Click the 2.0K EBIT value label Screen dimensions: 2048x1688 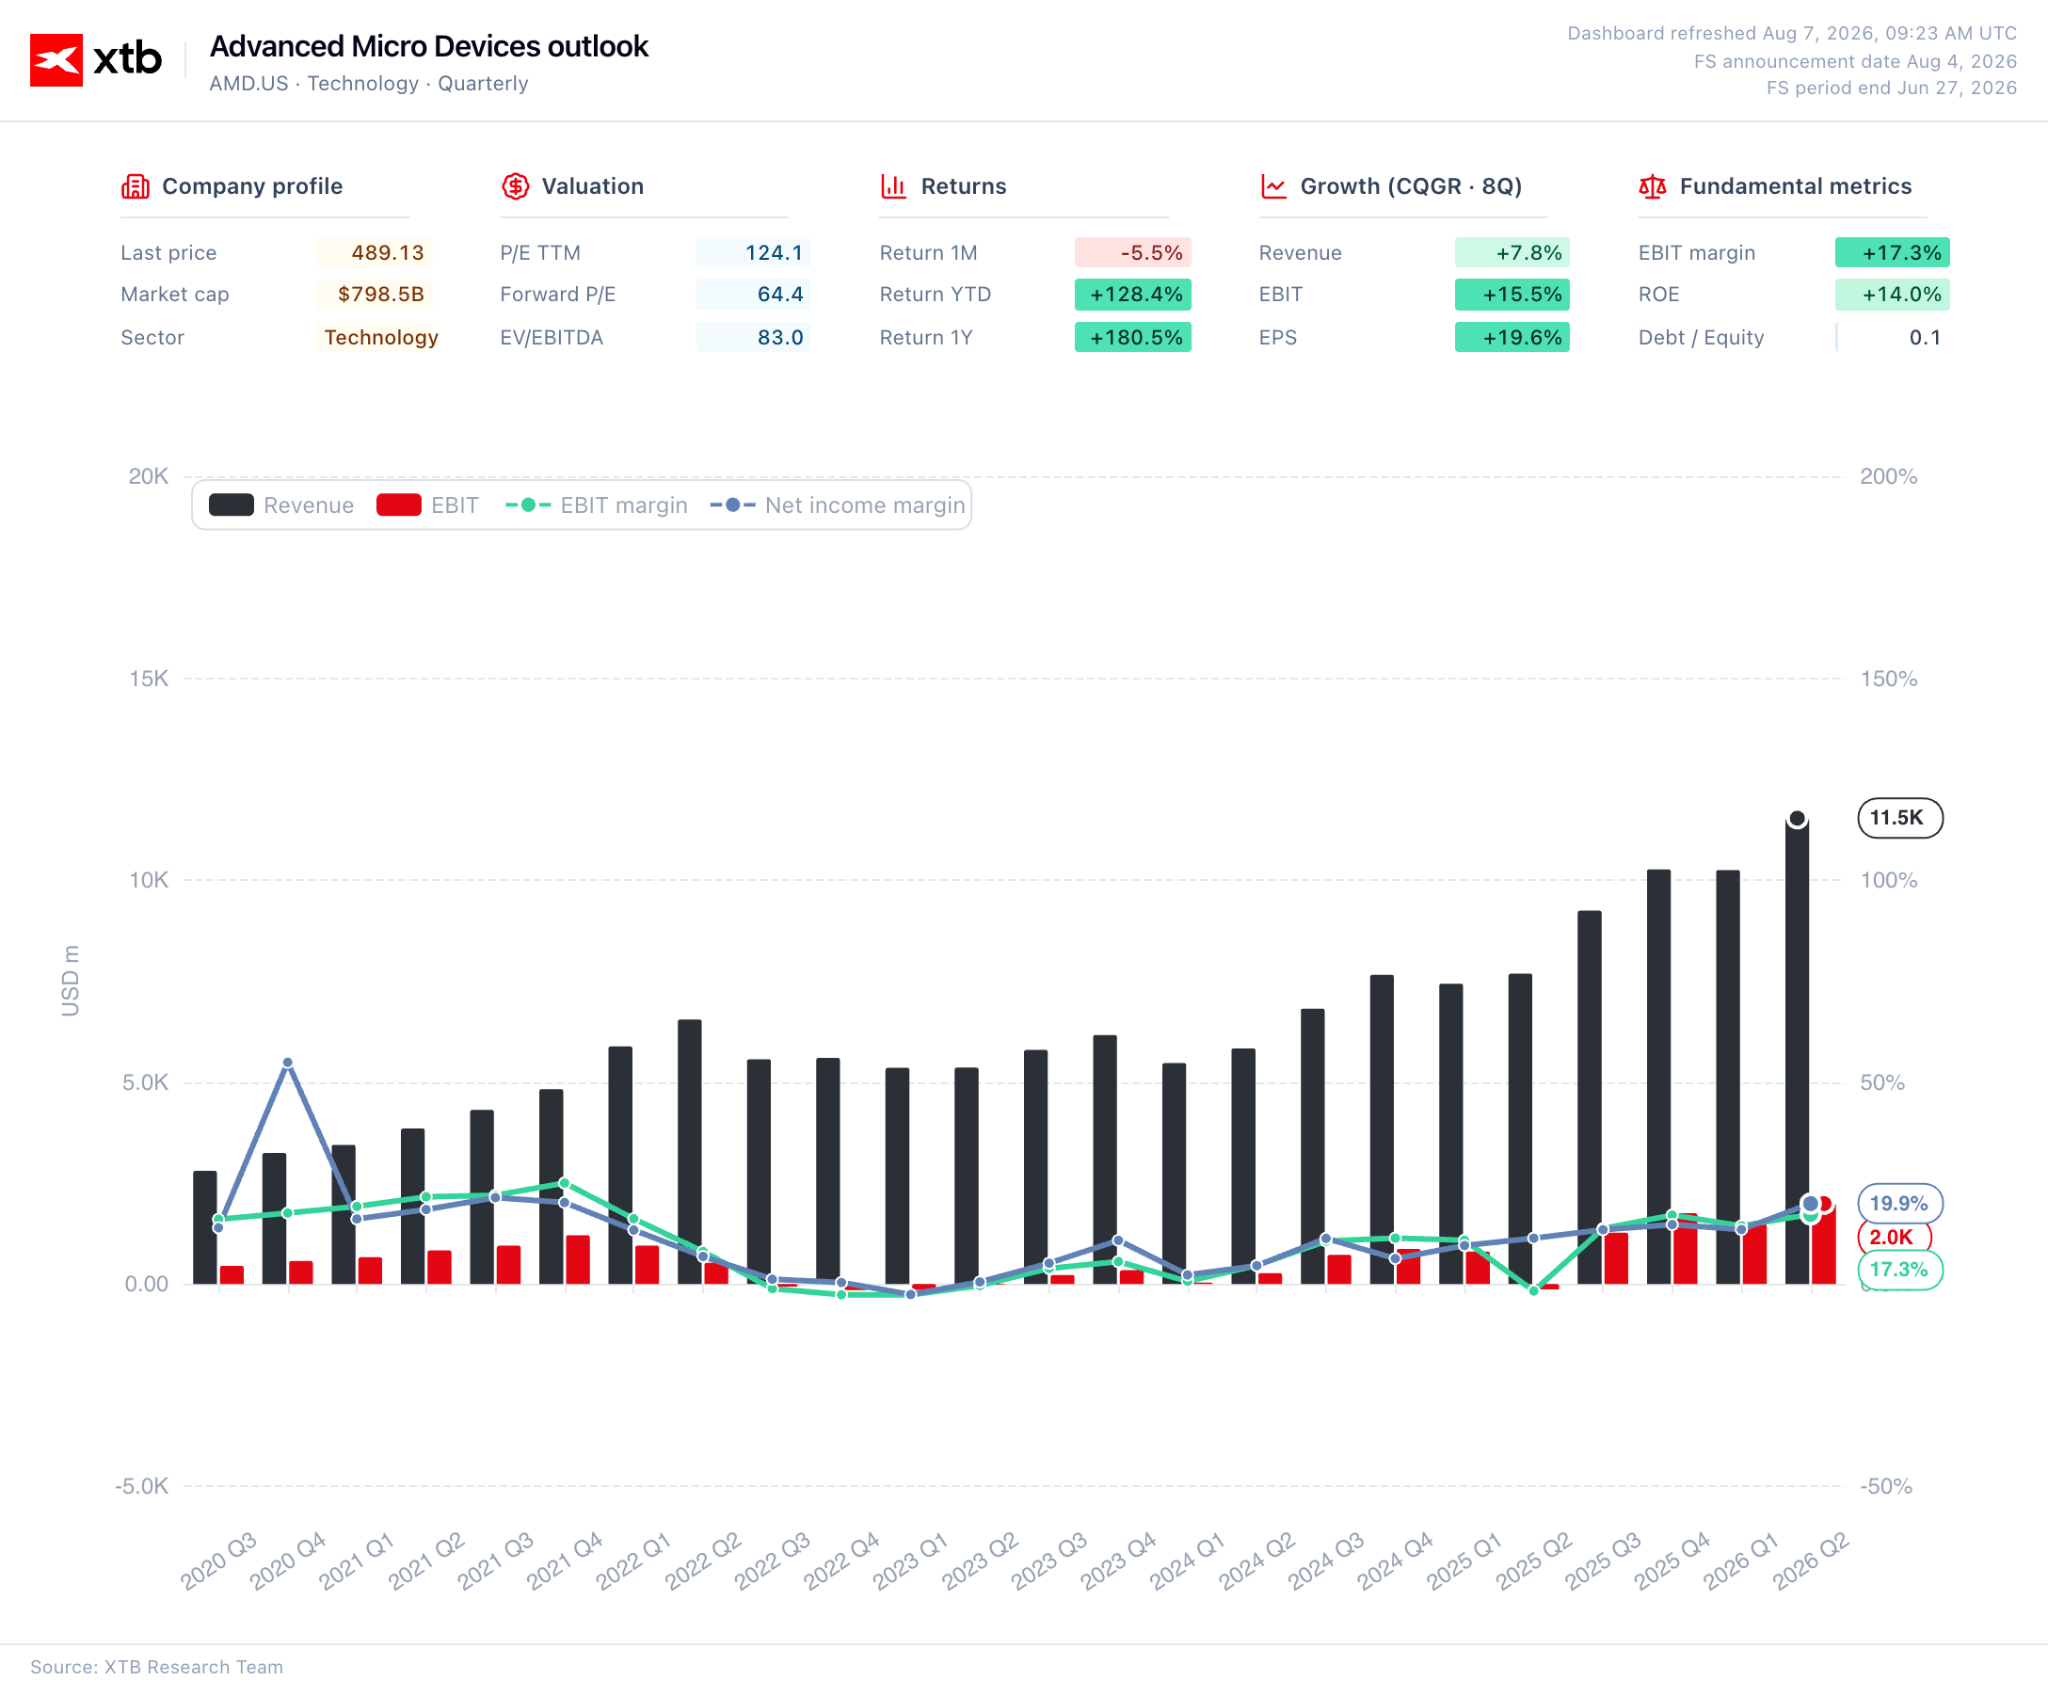coord(1892,1237)
